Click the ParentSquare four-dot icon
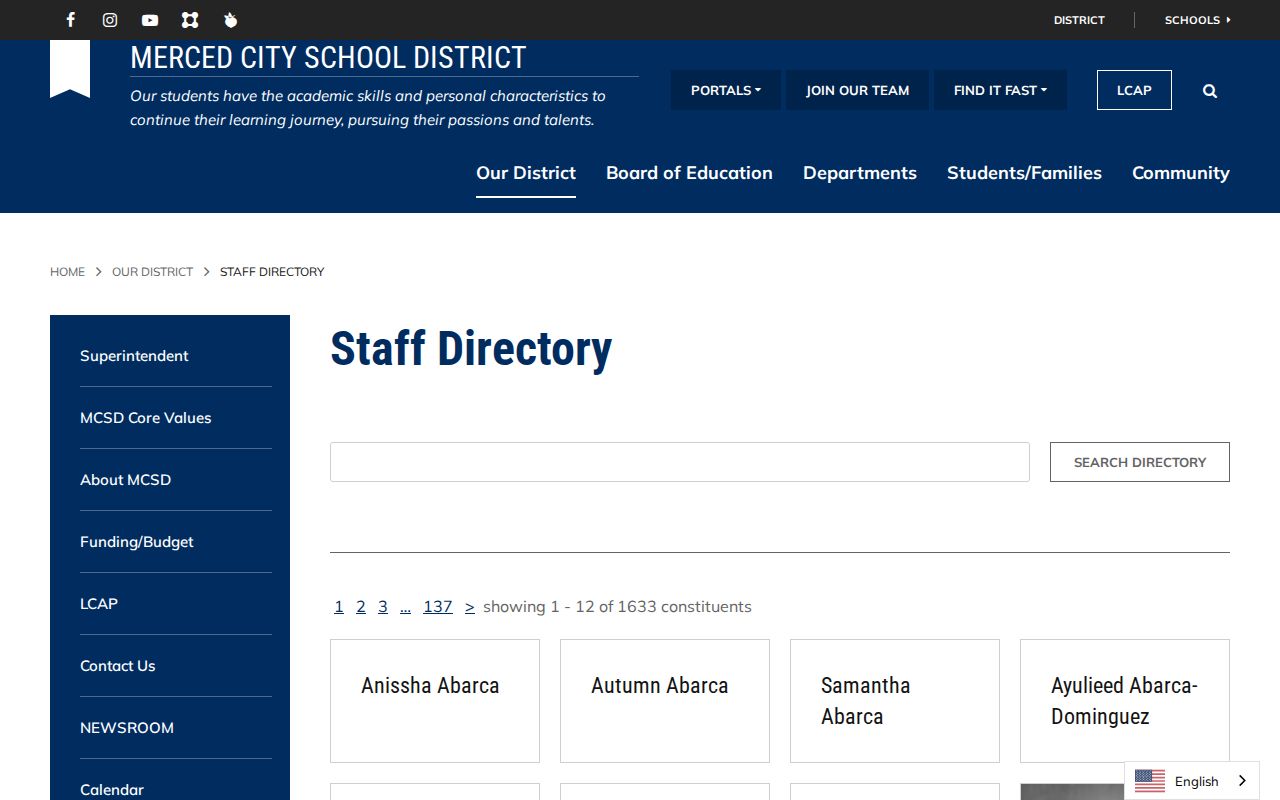The width and height of the screenshot is (1280, 800). pyautogui.click(x=190, y=20)
